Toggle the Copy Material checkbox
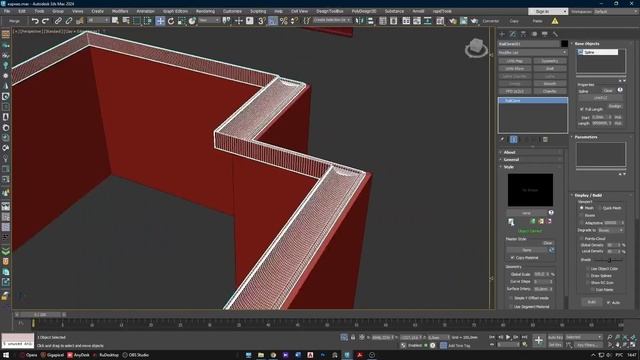The image size is (640, 360). point(512,258)
